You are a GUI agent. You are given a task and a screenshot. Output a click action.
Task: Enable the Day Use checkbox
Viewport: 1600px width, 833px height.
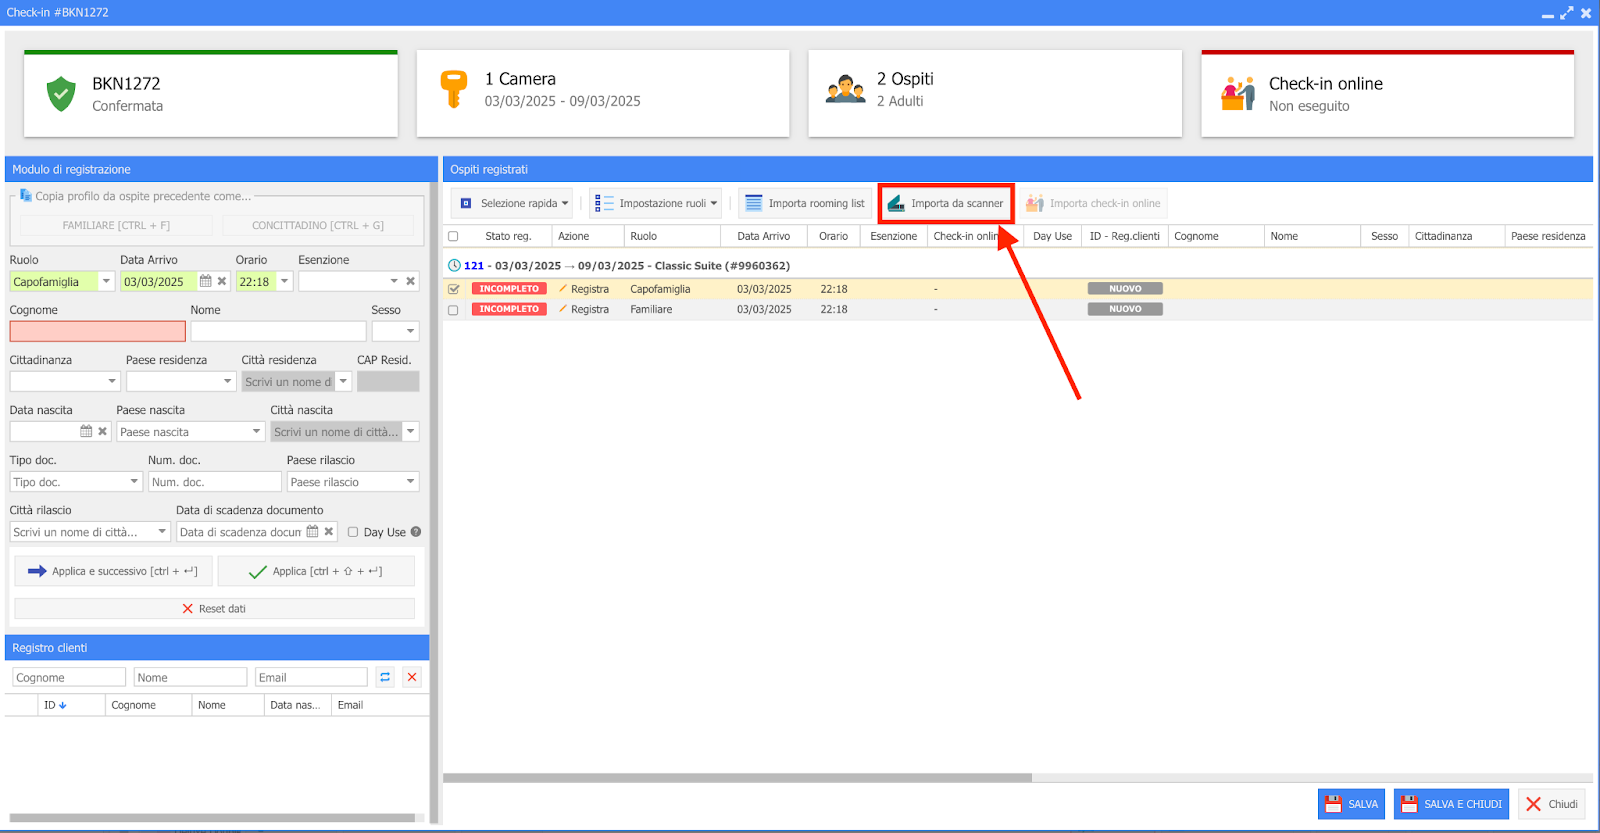point(353,532)
